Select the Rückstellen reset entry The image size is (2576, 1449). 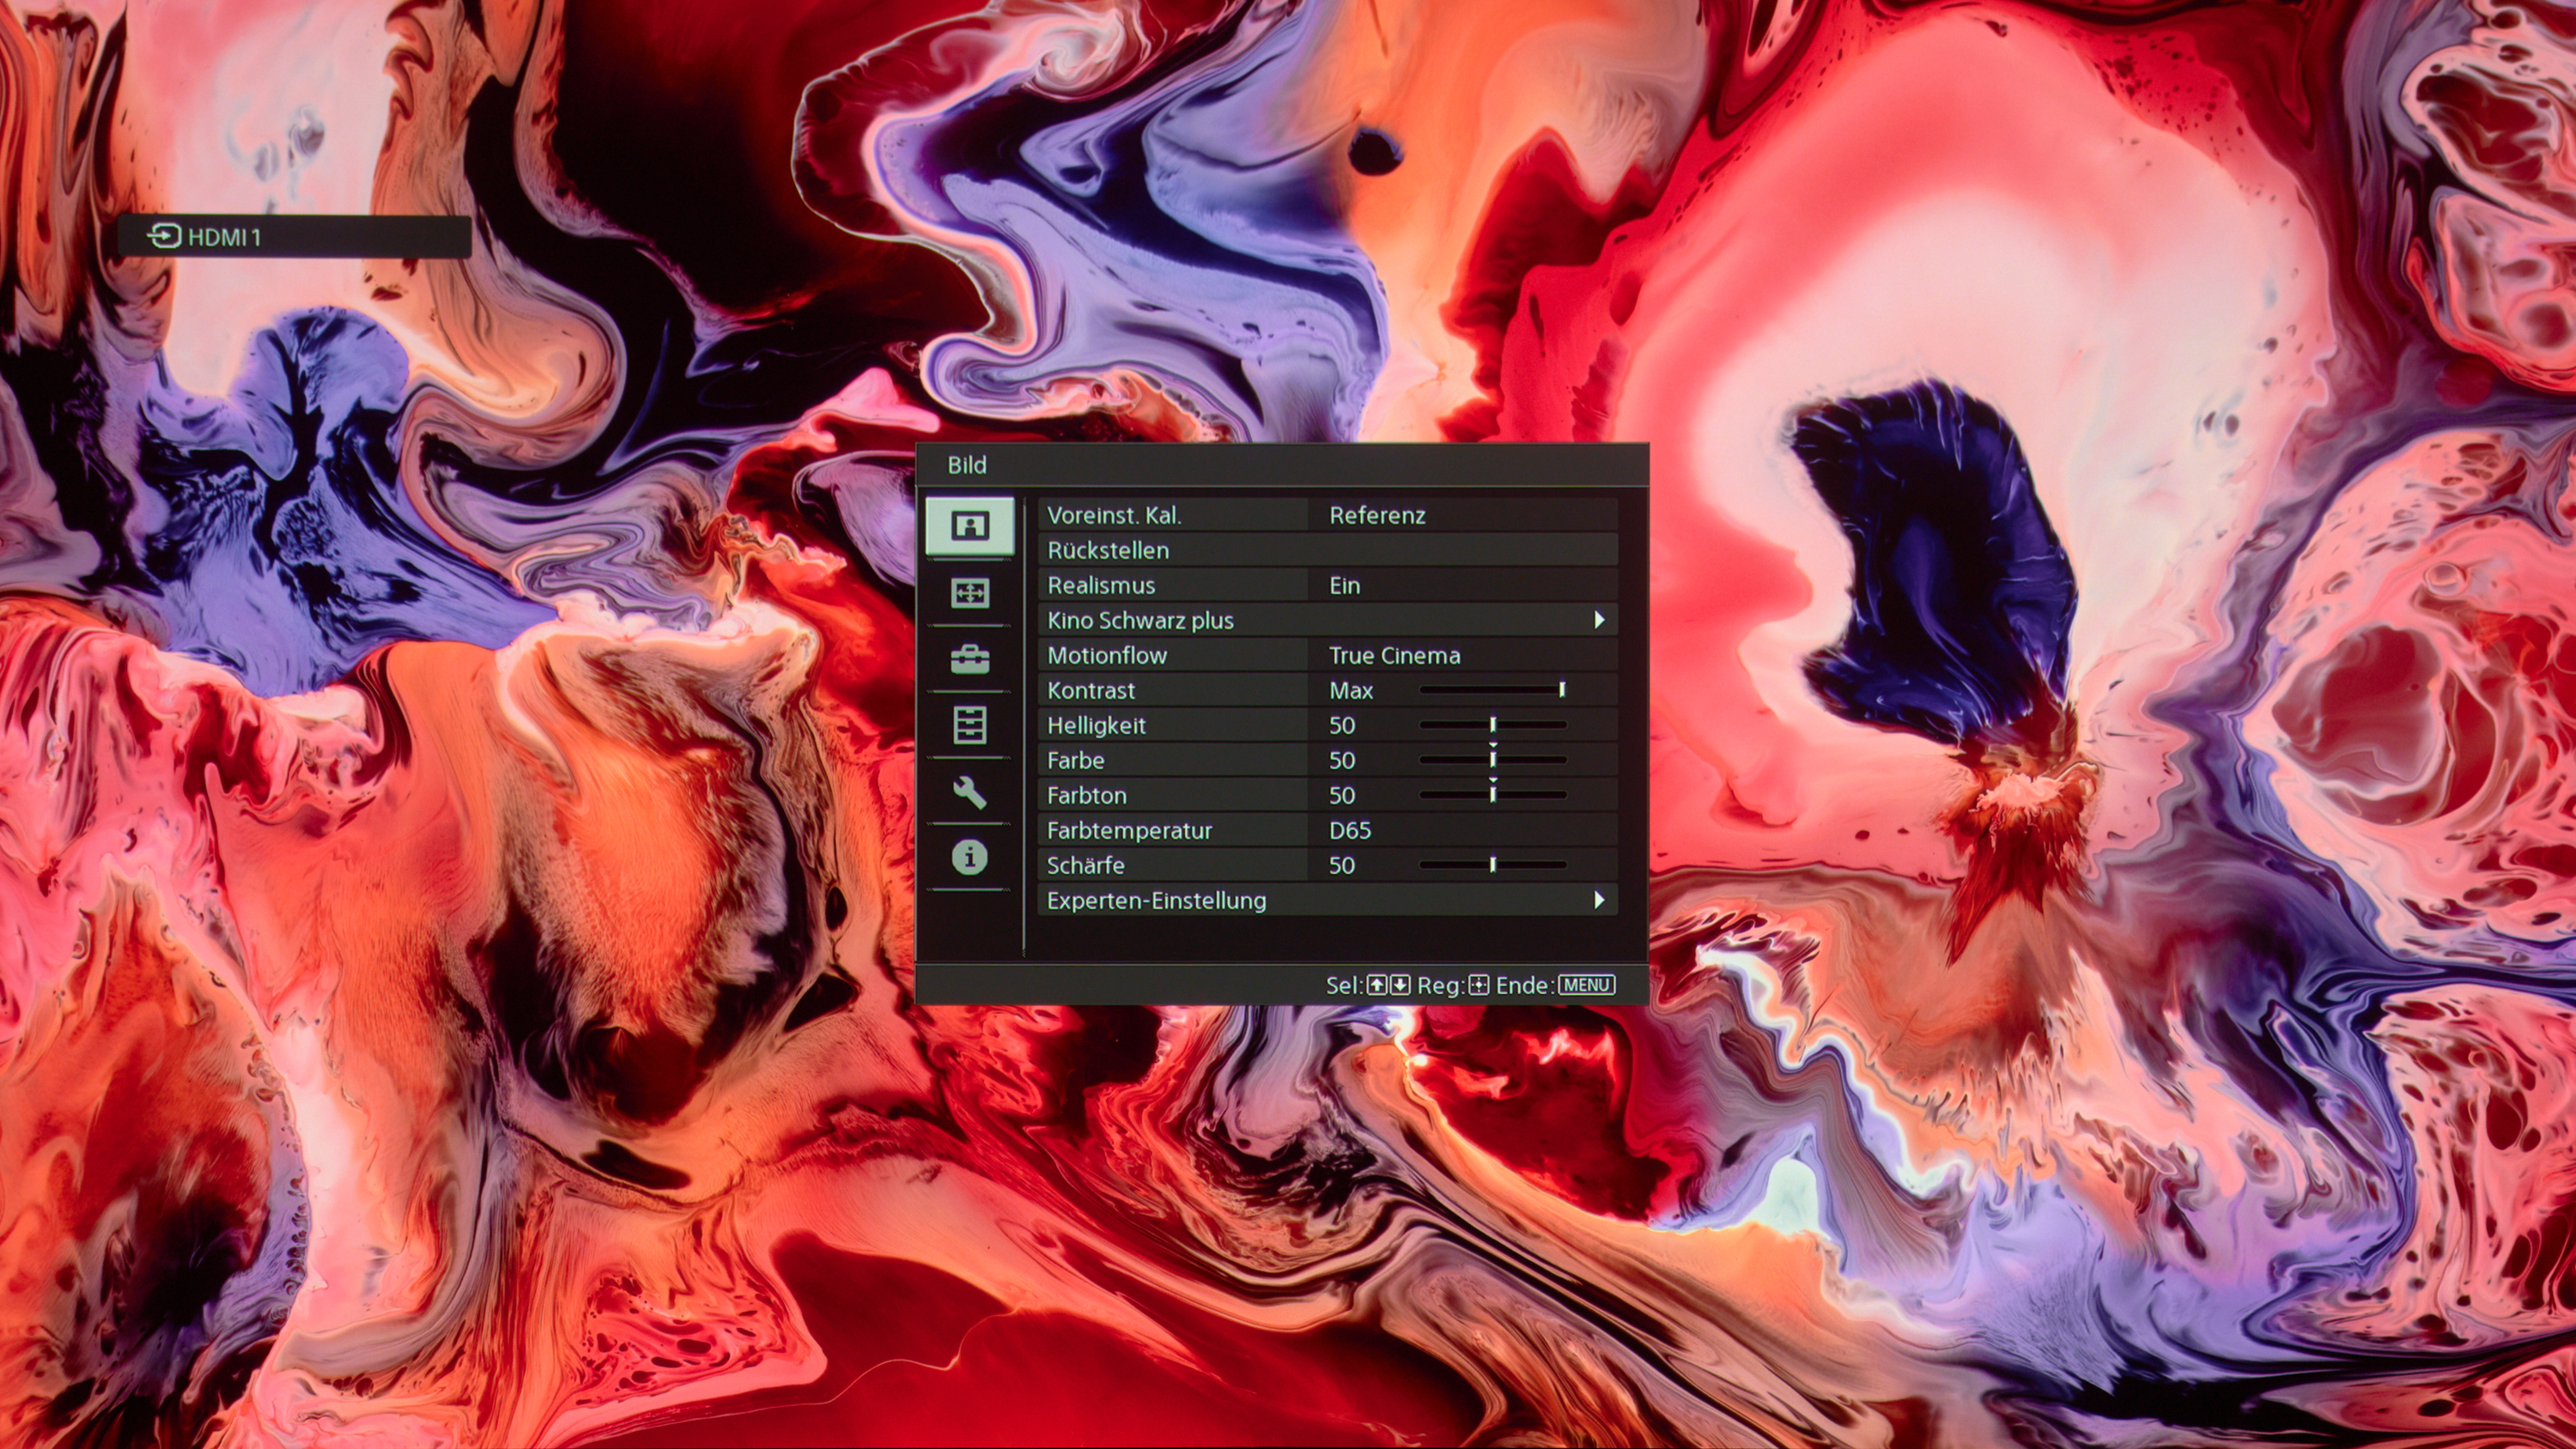(x=1327, y=550)
